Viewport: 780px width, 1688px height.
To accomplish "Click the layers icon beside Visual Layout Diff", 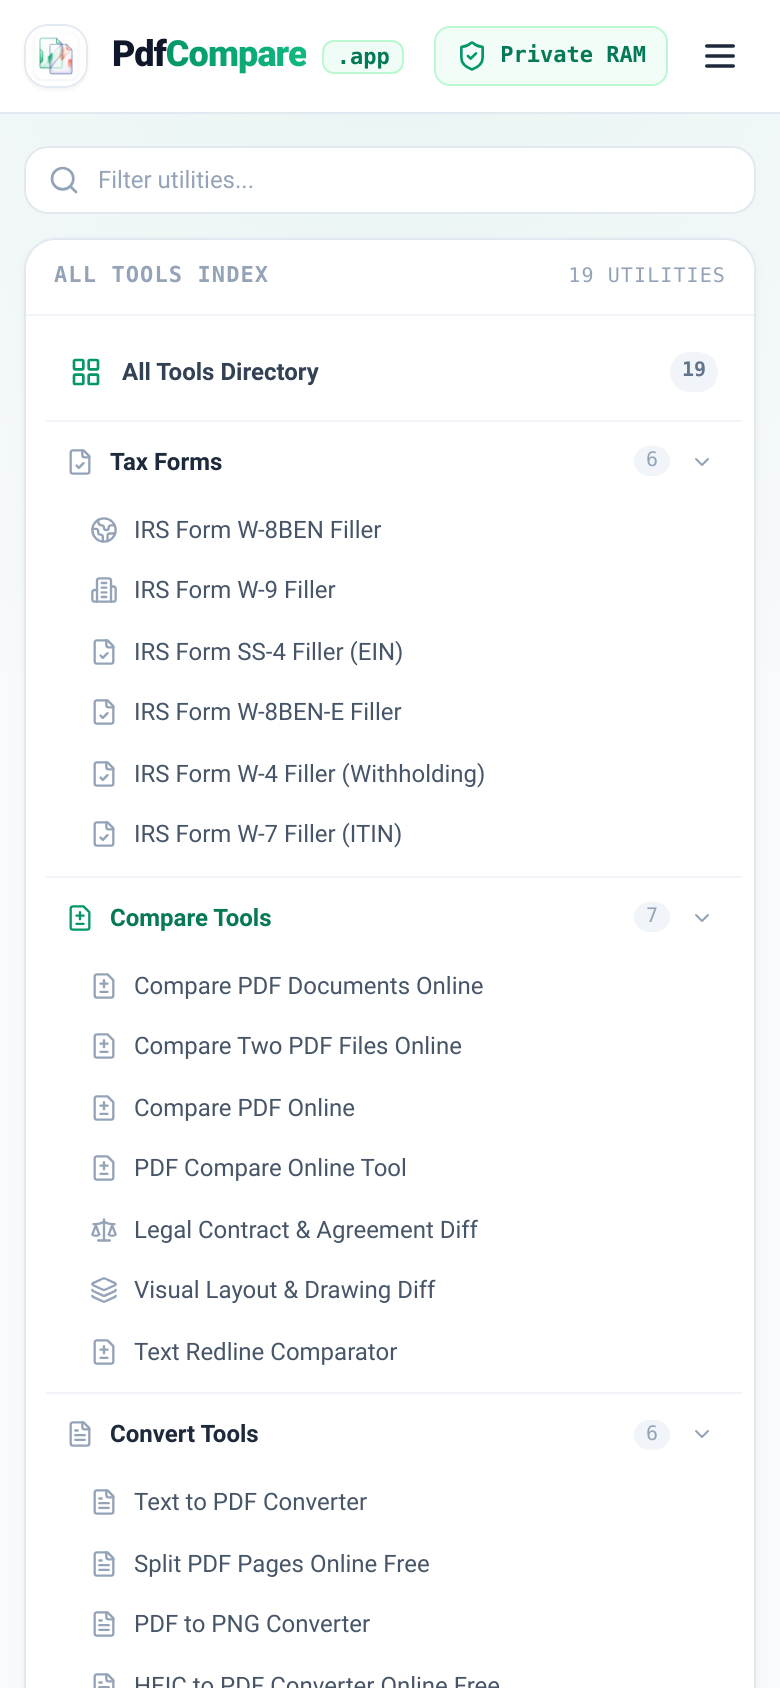I will pos(104,1290).
